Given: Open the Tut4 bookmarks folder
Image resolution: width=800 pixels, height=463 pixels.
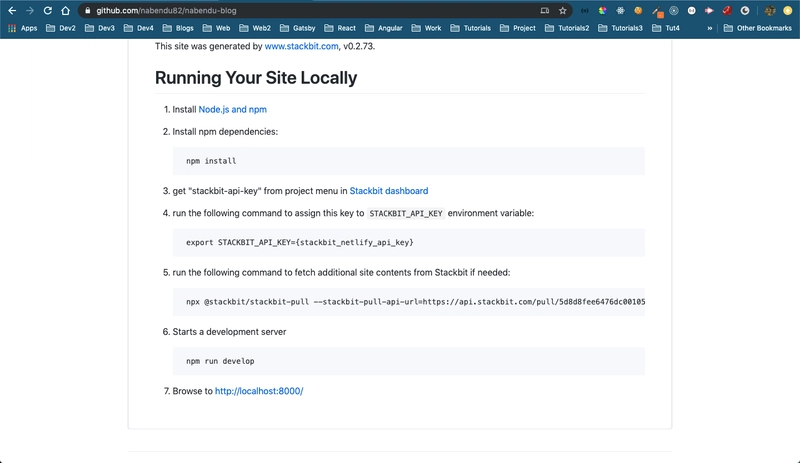Looking at the screenshot, I should (x=666, y=28).
